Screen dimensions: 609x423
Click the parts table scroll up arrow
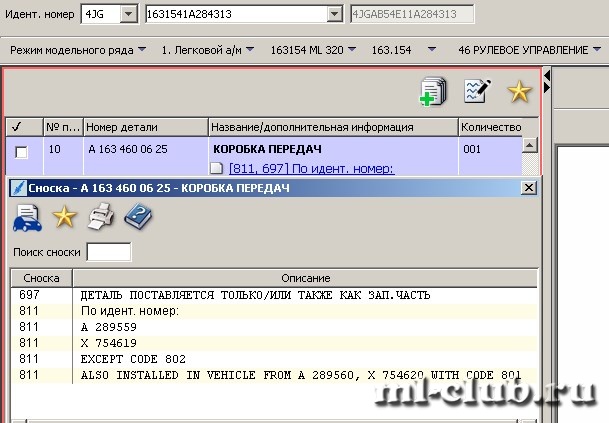tap(530, 145)
